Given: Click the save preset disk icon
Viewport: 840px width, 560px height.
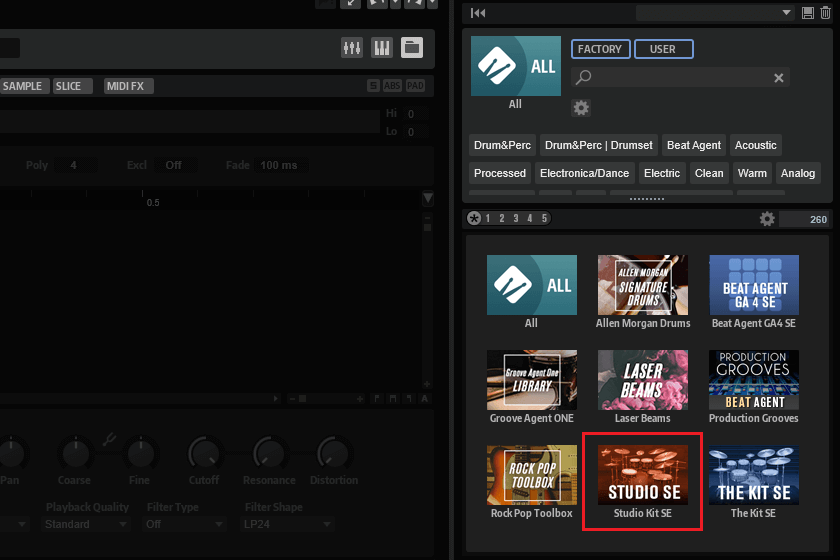Looking at the screenshot, I should 808,12.
